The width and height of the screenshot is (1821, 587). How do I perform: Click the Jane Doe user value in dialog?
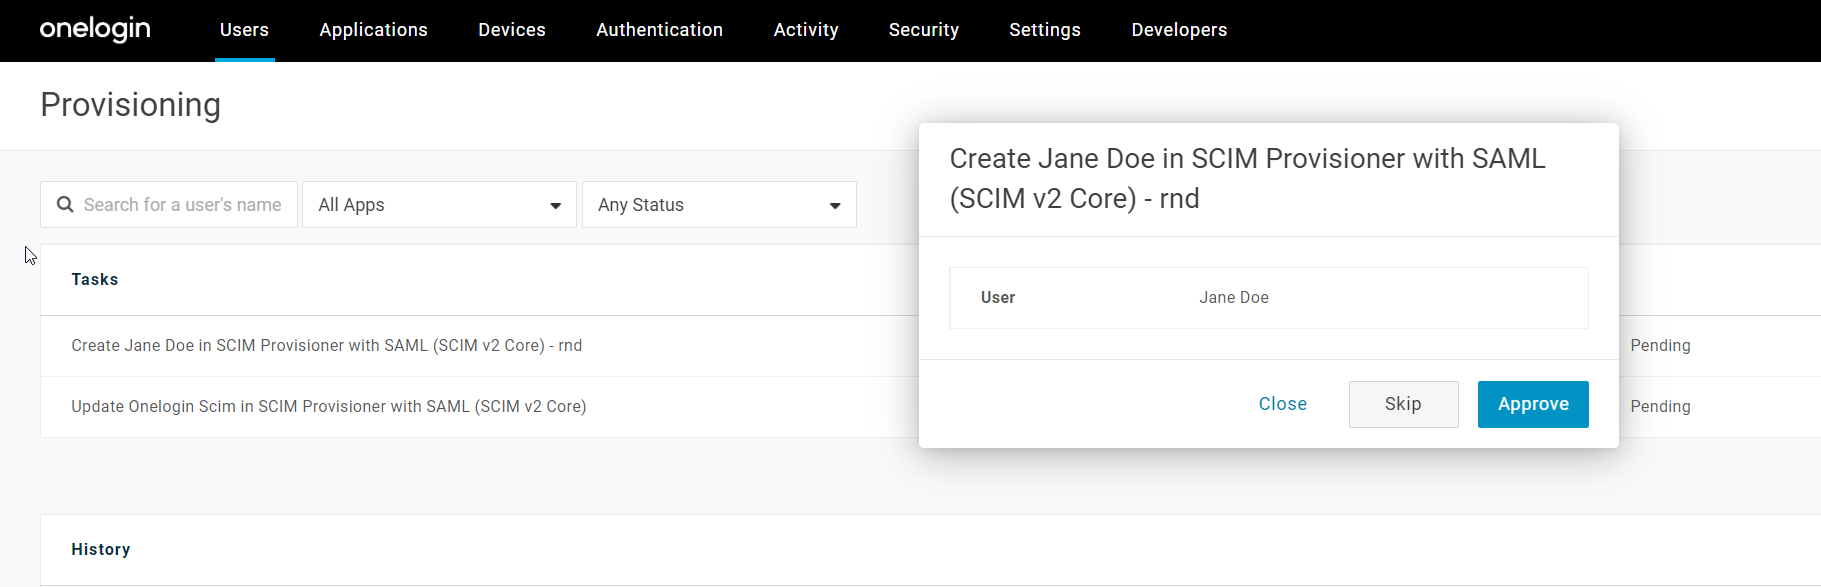1234,297
